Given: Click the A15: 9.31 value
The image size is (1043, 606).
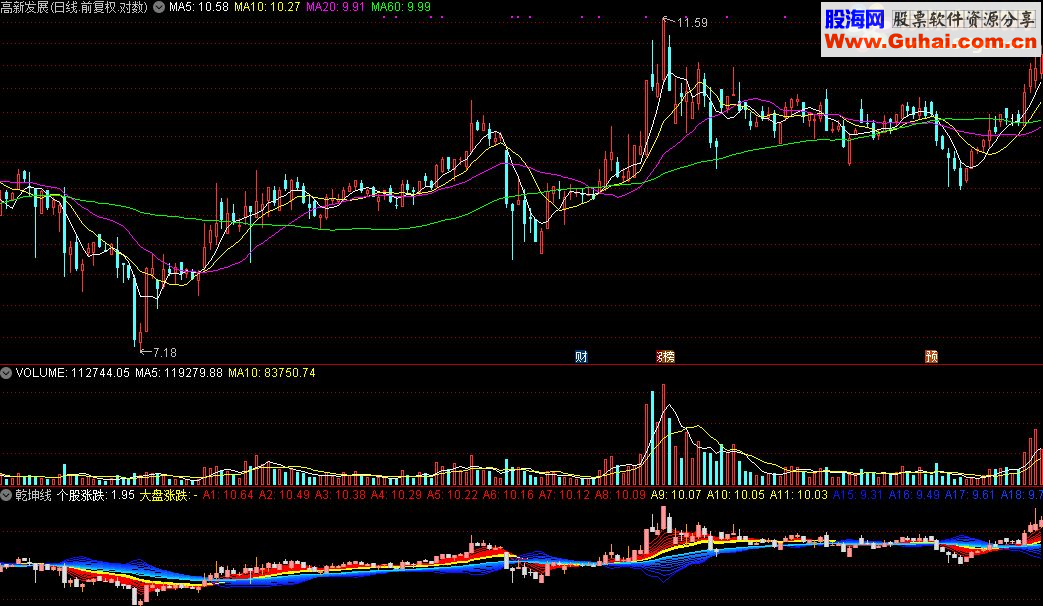Looking at the screenshot, I should (858, 496).
